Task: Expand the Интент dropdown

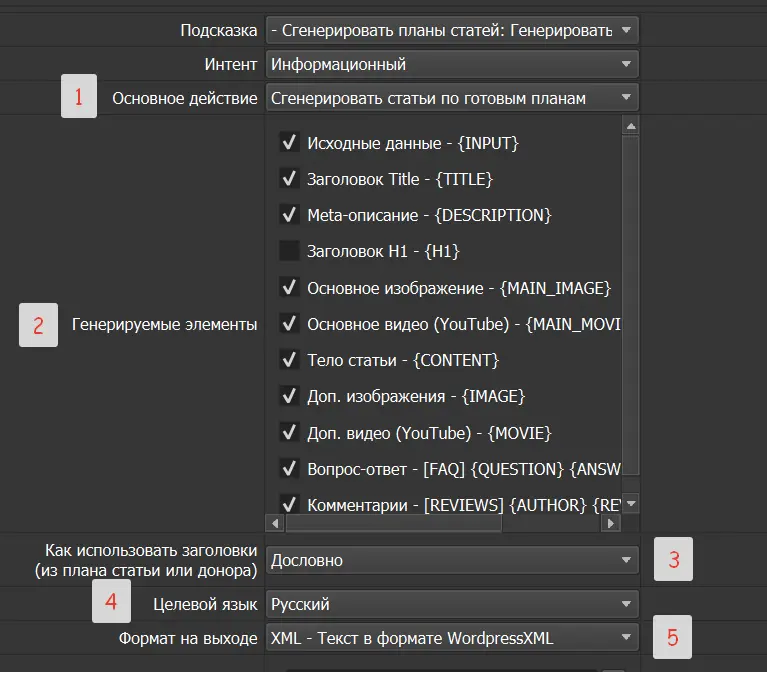Action: [x=451, y=64]
